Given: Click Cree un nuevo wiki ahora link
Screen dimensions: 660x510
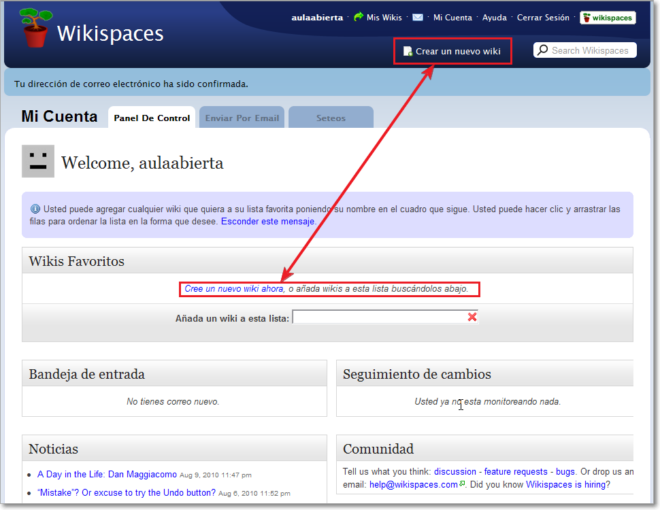Looking at the screenshot, I should point(234,289).
